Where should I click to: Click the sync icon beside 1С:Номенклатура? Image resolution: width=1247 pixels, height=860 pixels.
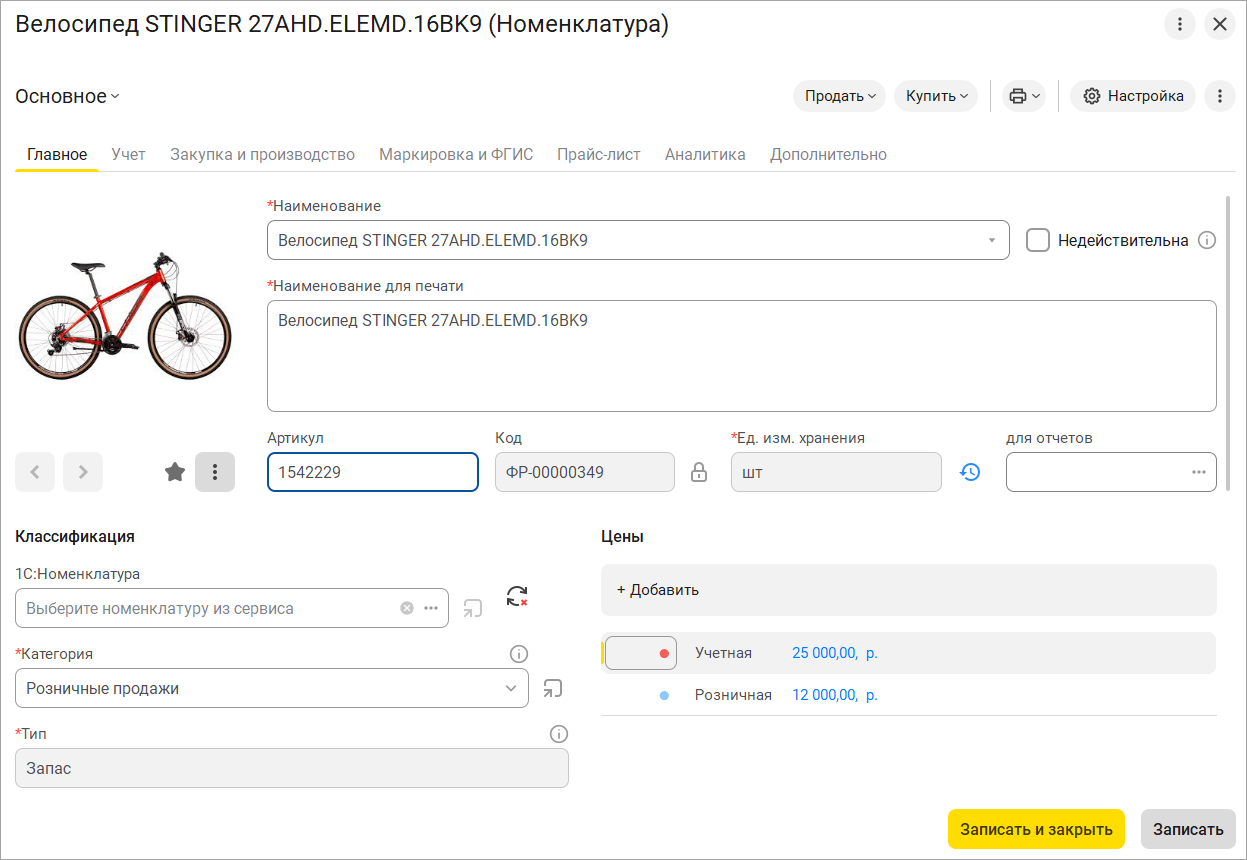[x=516, y=597]
